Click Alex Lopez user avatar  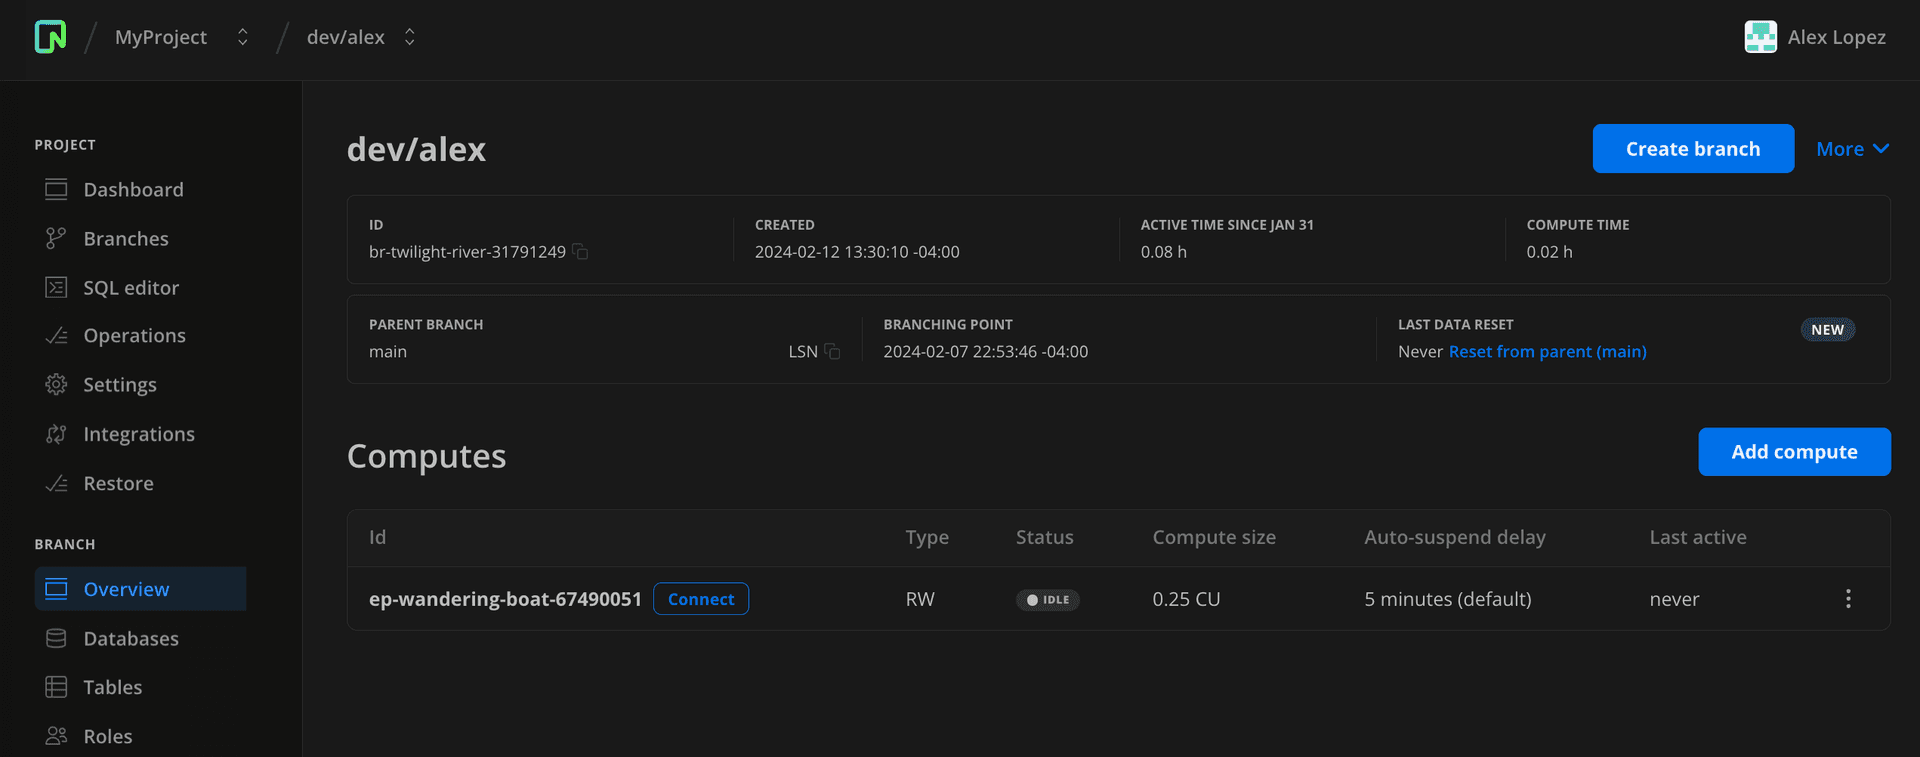1760,37
